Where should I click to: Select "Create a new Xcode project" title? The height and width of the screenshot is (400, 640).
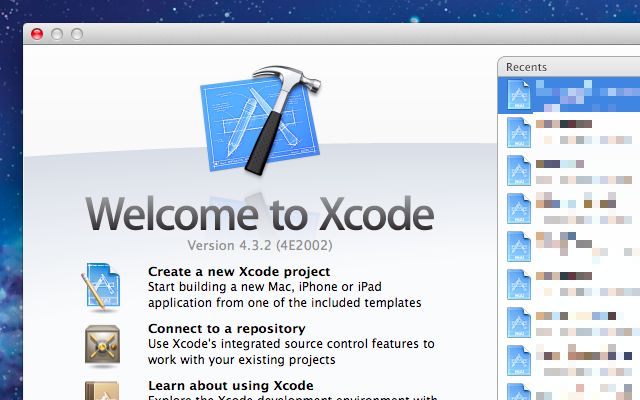[239, 271]
